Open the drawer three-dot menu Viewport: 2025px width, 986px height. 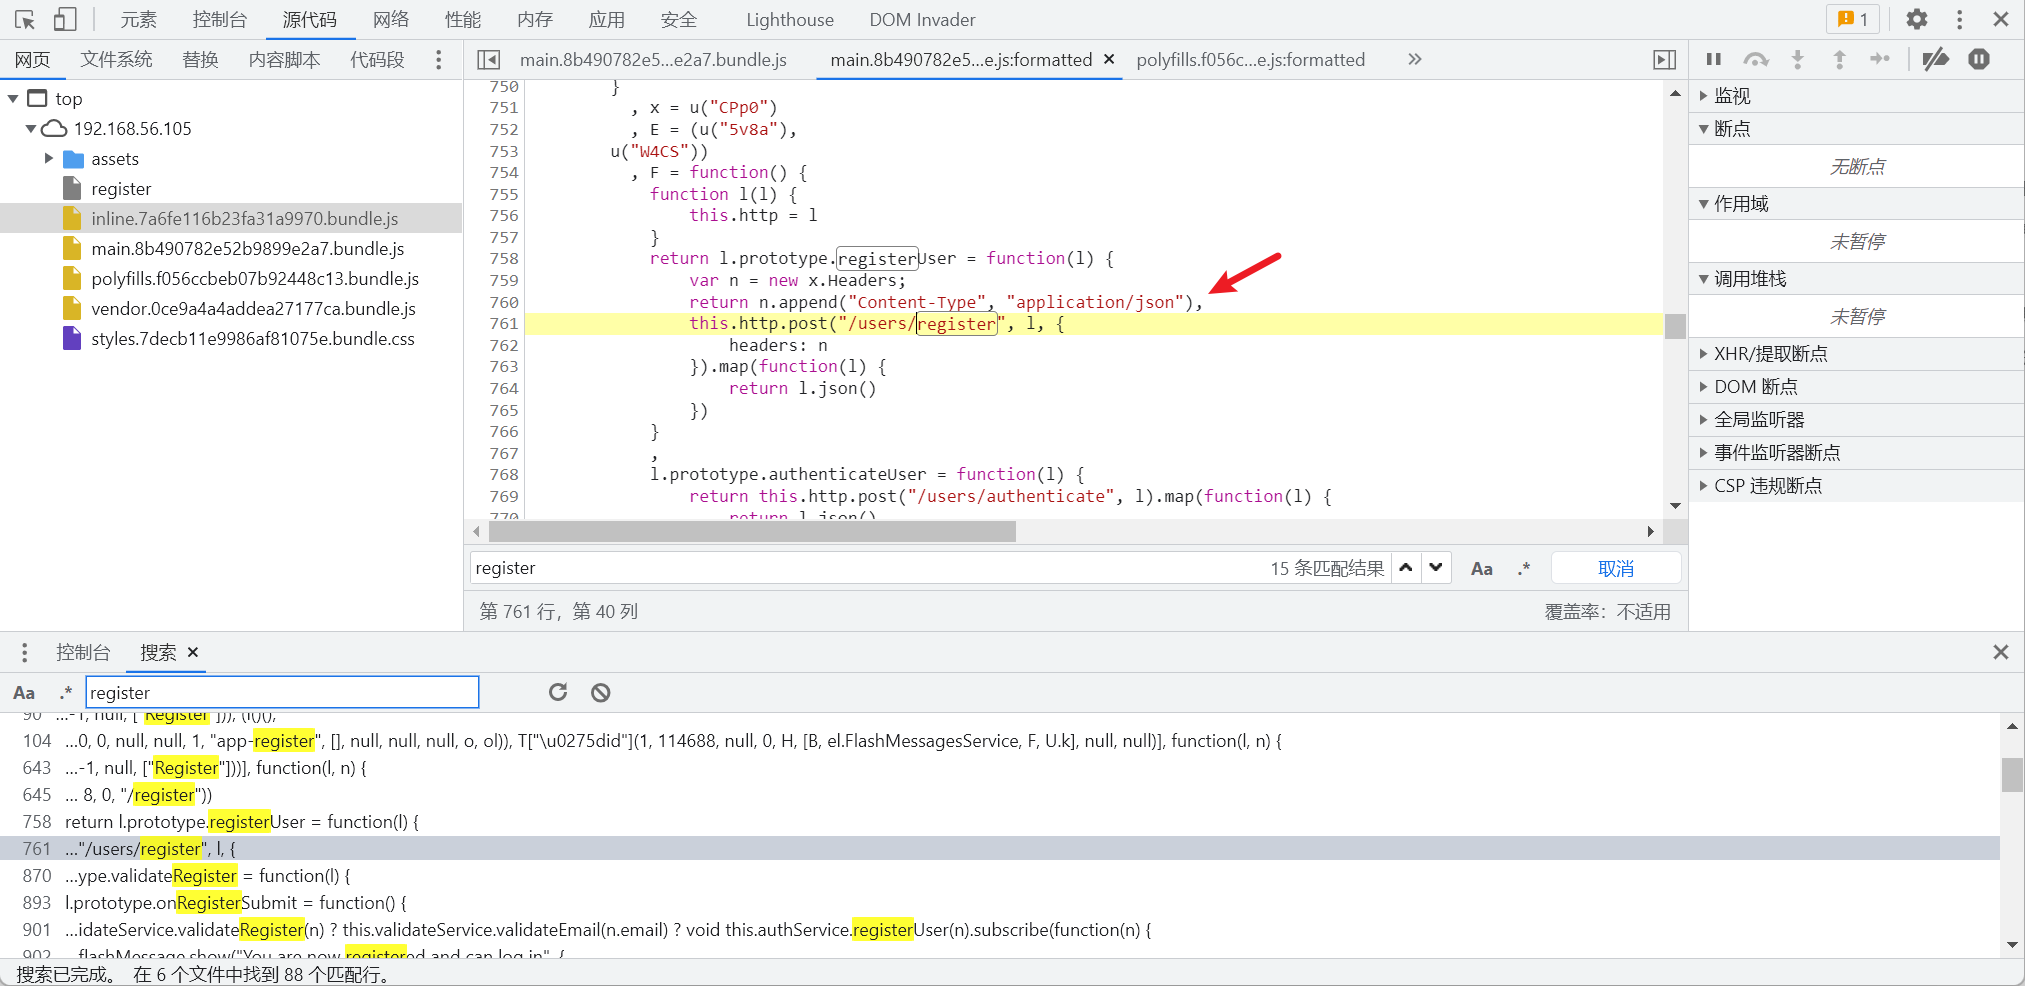click(25, 653)
